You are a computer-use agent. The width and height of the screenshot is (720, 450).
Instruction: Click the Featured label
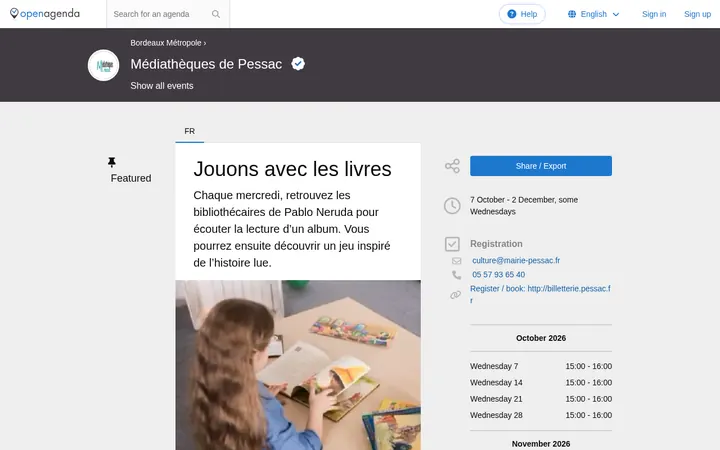coord(131,178)
